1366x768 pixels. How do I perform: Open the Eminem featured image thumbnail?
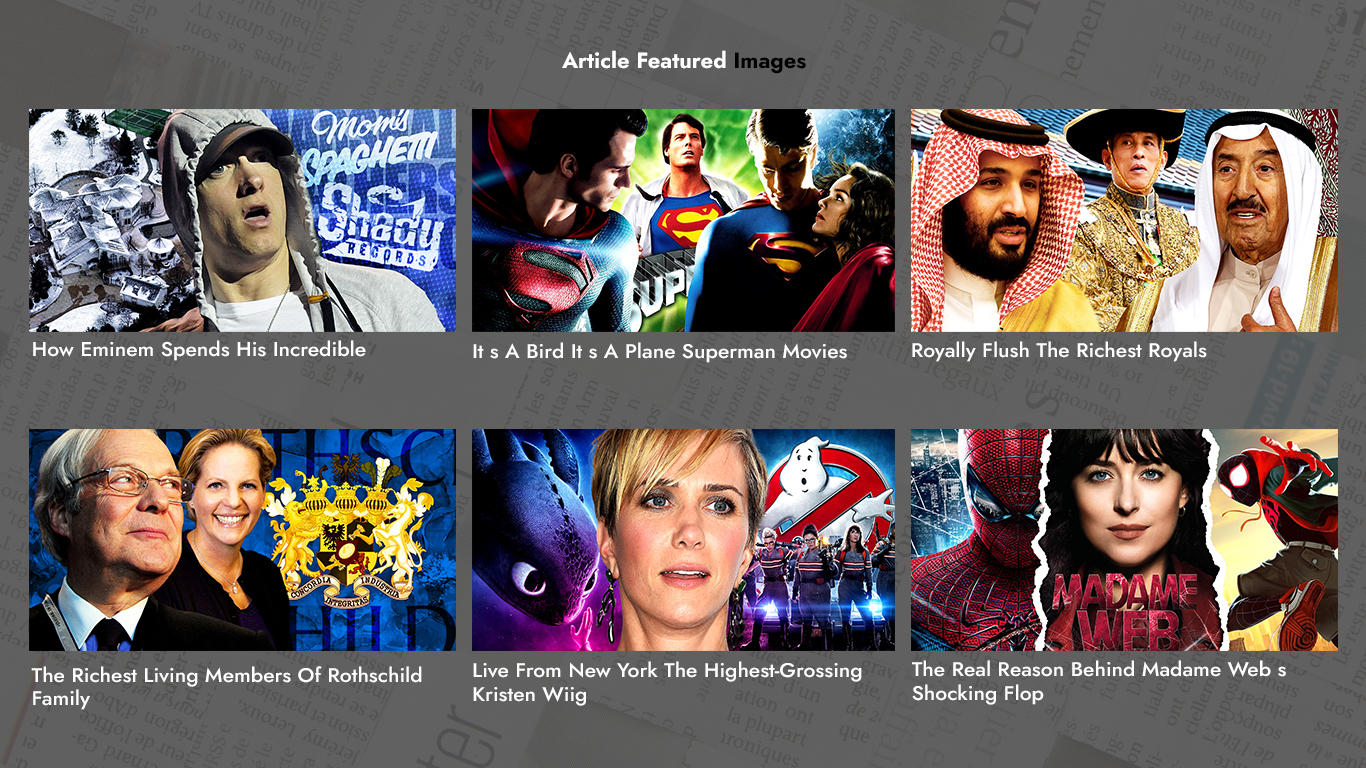(242, 220)
